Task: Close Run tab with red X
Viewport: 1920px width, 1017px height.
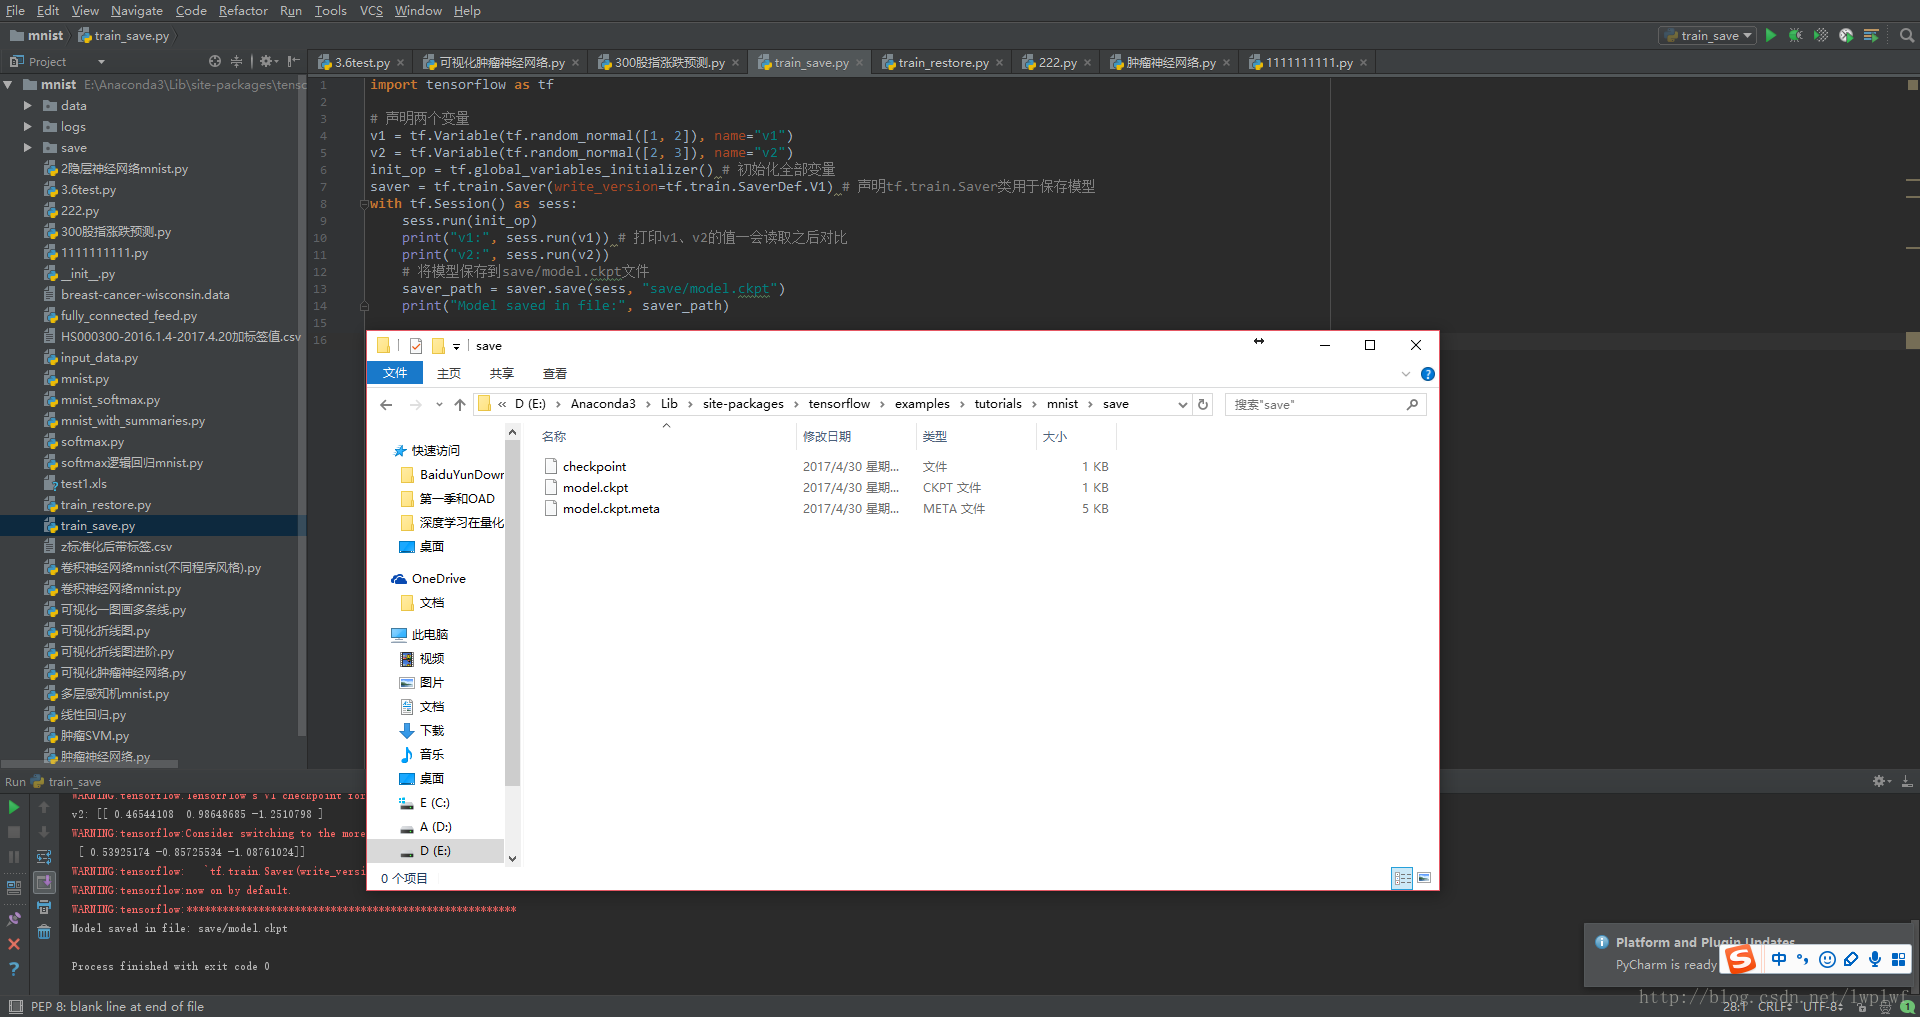Action: [14, 944]
